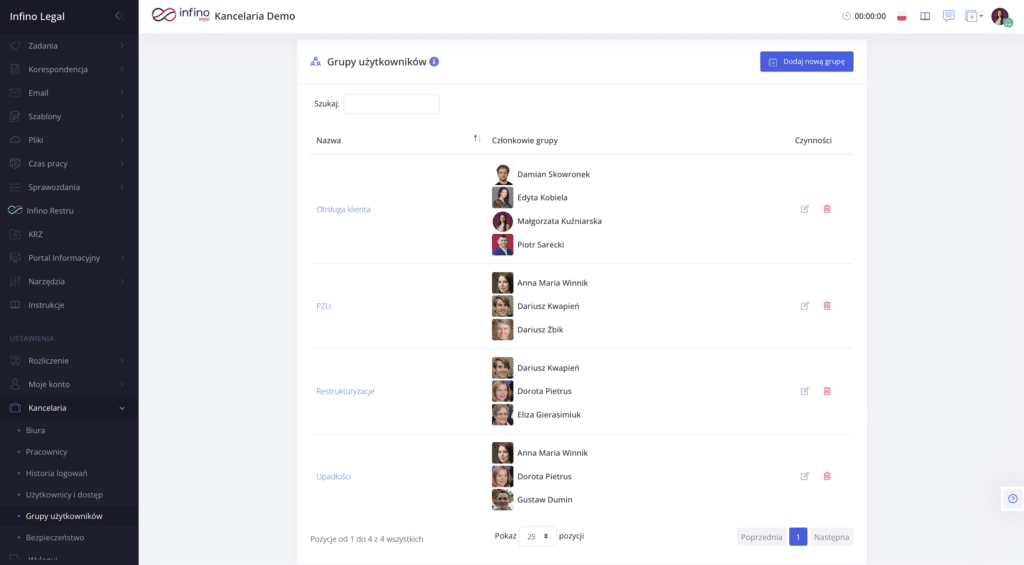This screenshot has width=1024, height=565.
Task: Delete the Upadłości group
Action: pos(827,476)
